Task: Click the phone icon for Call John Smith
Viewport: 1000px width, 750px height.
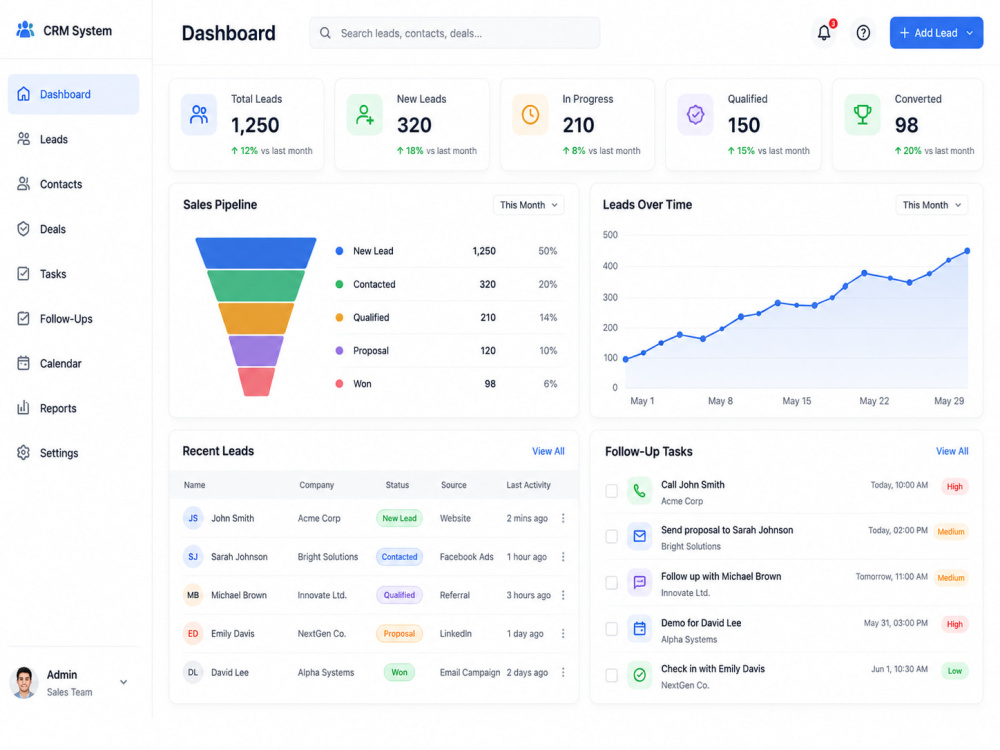Action: tap(639, 490)
